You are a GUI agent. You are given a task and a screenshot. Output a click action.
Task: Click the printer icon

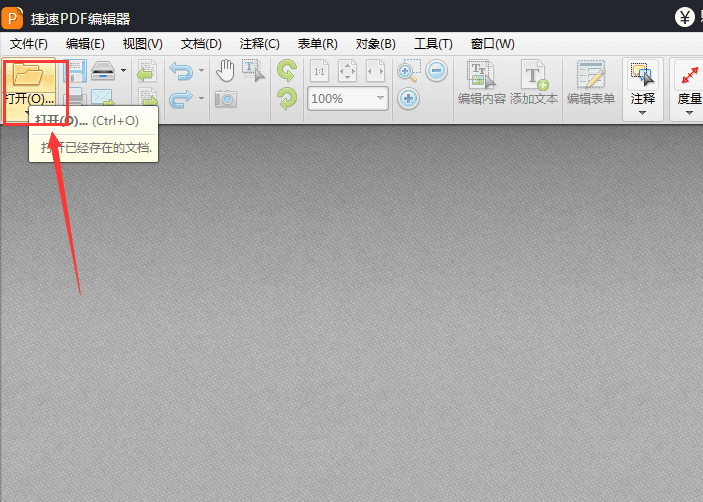[77, 97]
